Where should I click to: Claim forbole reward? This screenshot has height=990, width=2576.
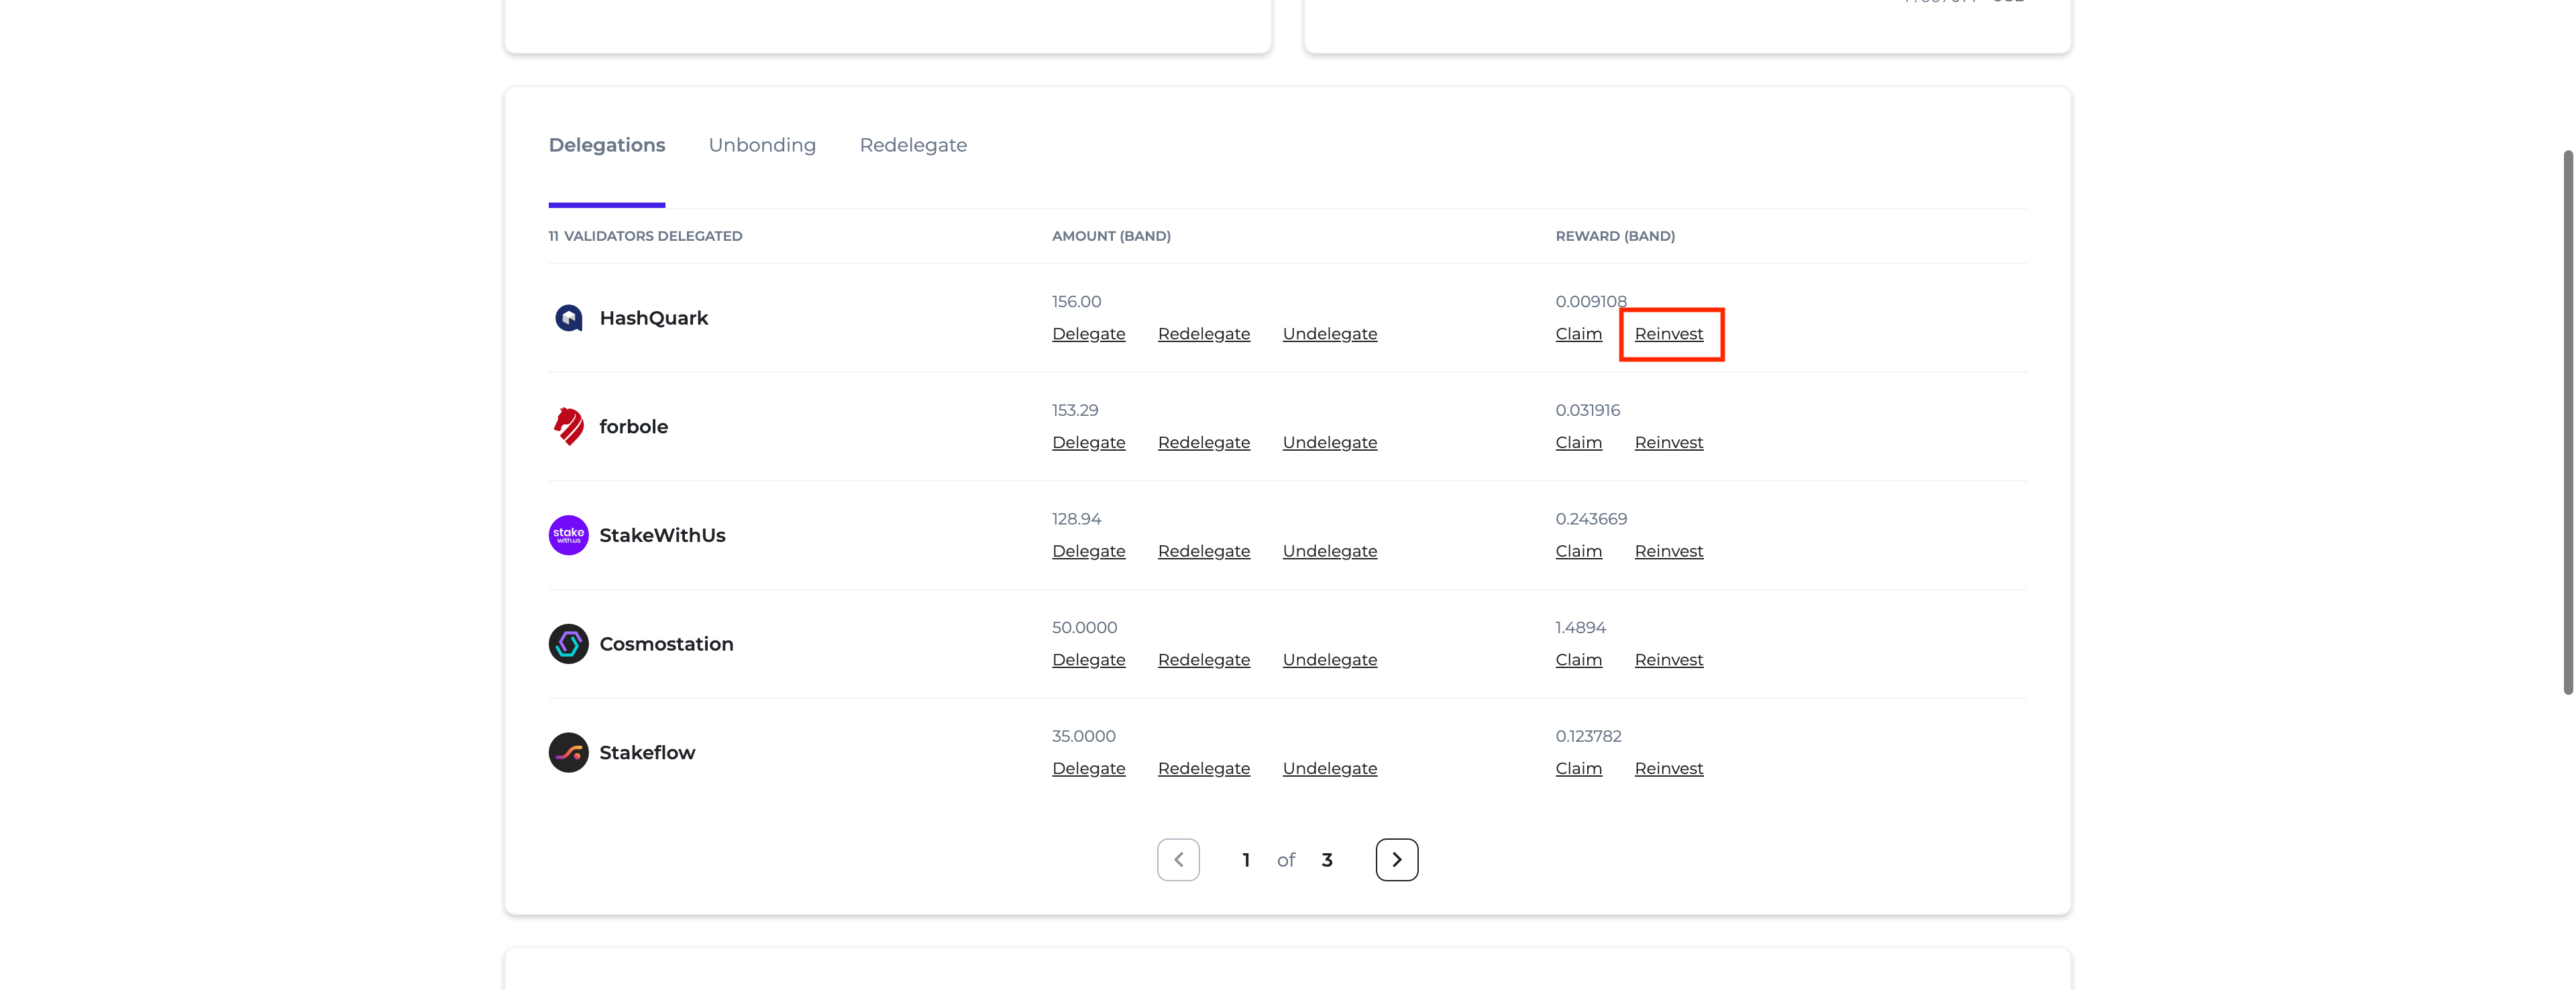[x=1579, y=442]
